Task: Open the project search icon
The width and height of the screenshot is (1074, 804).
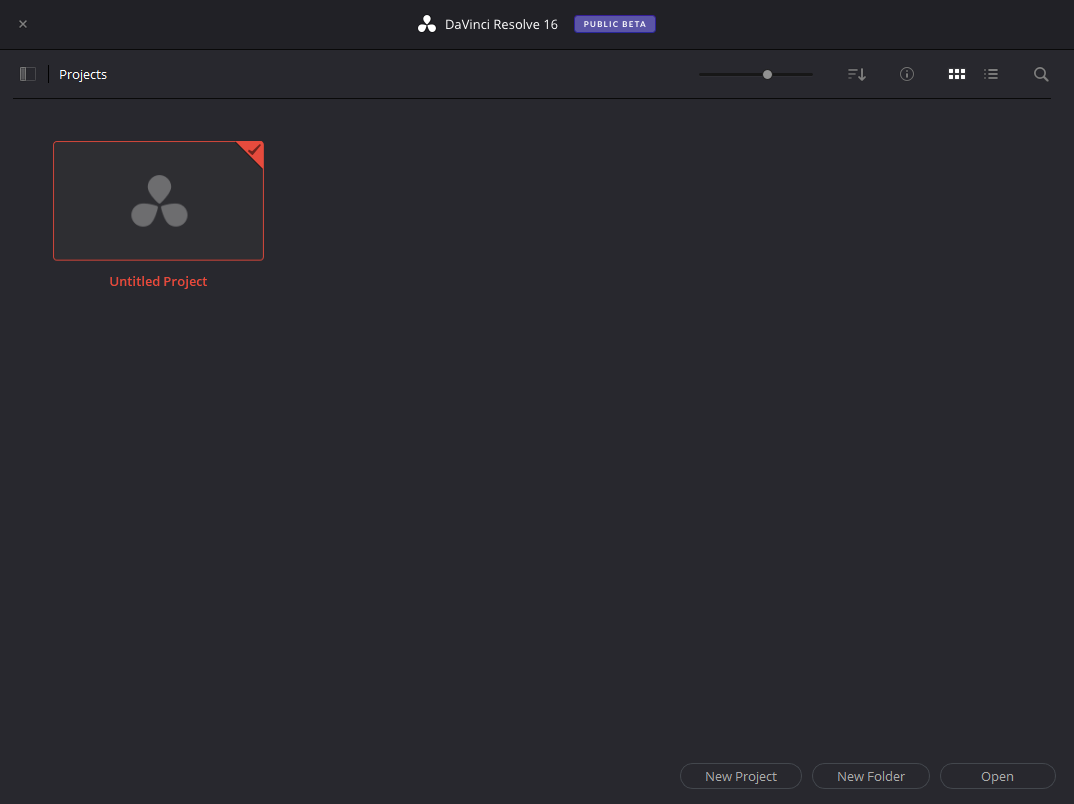Action: (1041, 74)
